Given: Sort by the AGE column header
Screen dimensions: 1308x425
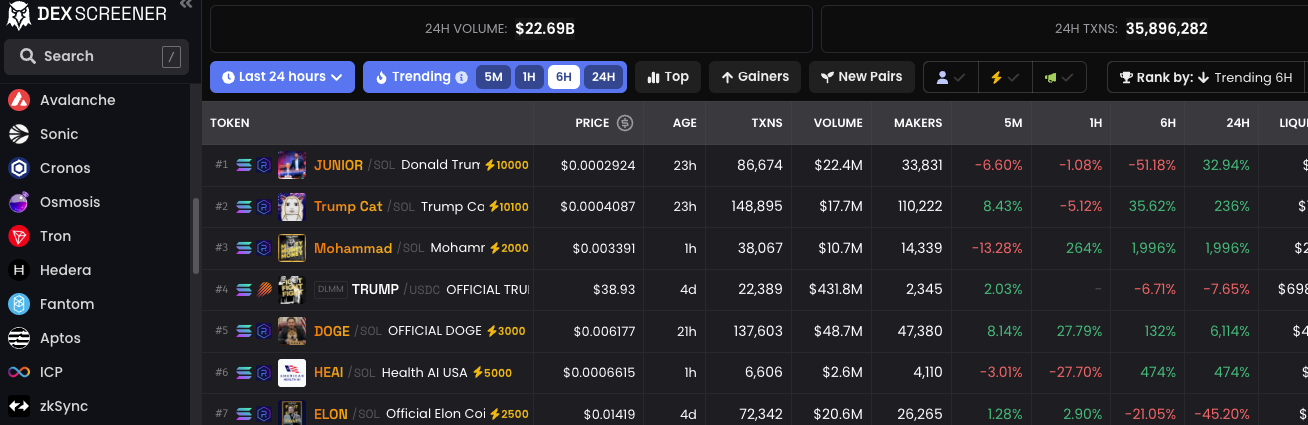Looking at the screenshot, I should pyautogui.click(x=685, y=123).
